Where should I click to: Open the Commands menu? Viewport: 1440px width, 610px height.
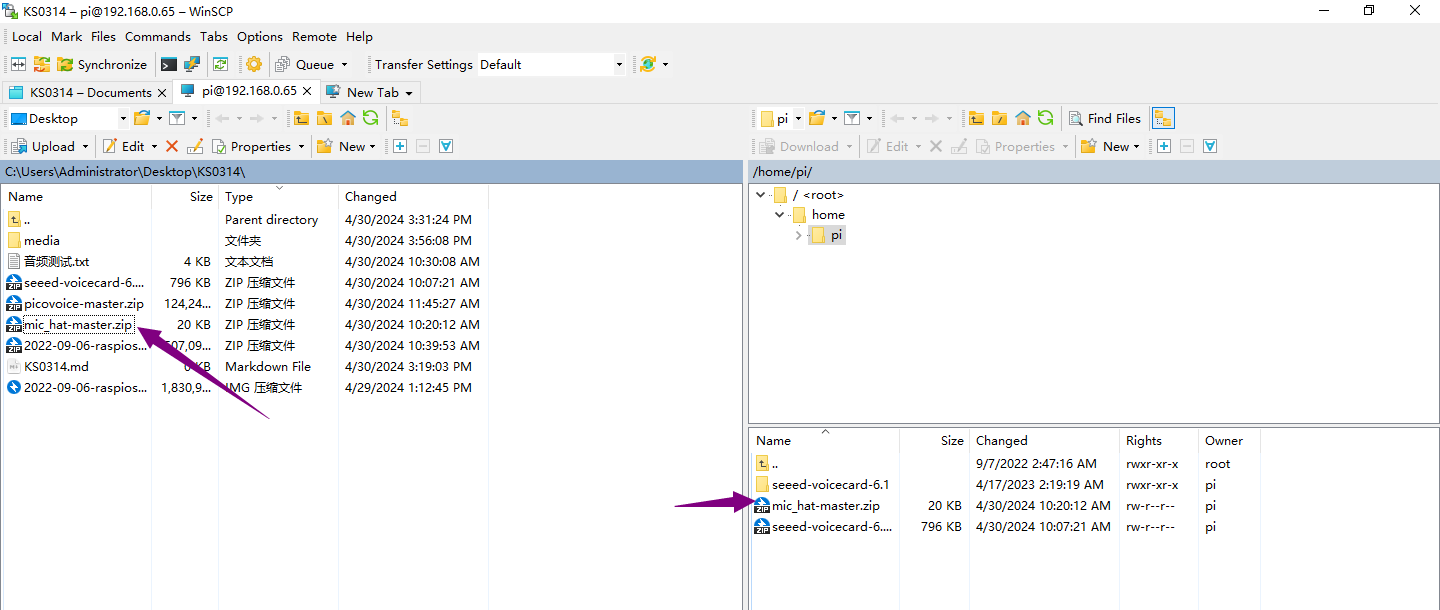(158, 36)
